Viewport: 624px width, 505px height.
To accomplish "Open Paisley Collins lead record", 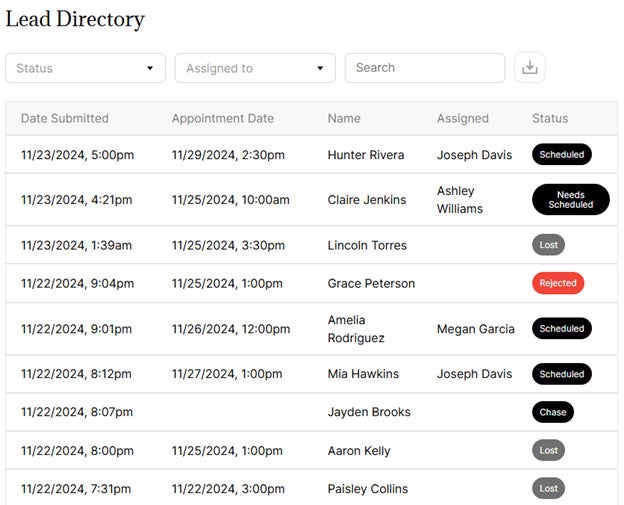I will 367,489.
